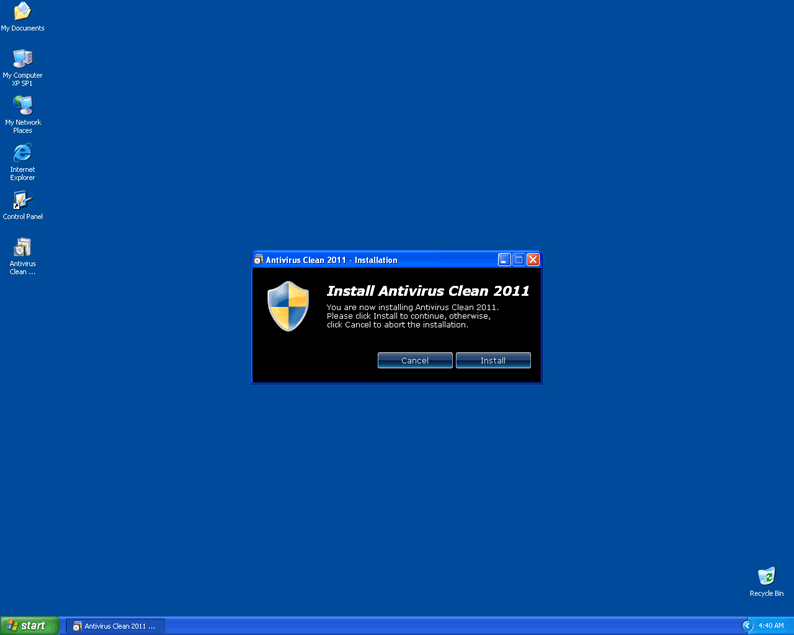The image size is (794, 635).
Task: Click the shield icon in the installer
Action: coord(288,306)
